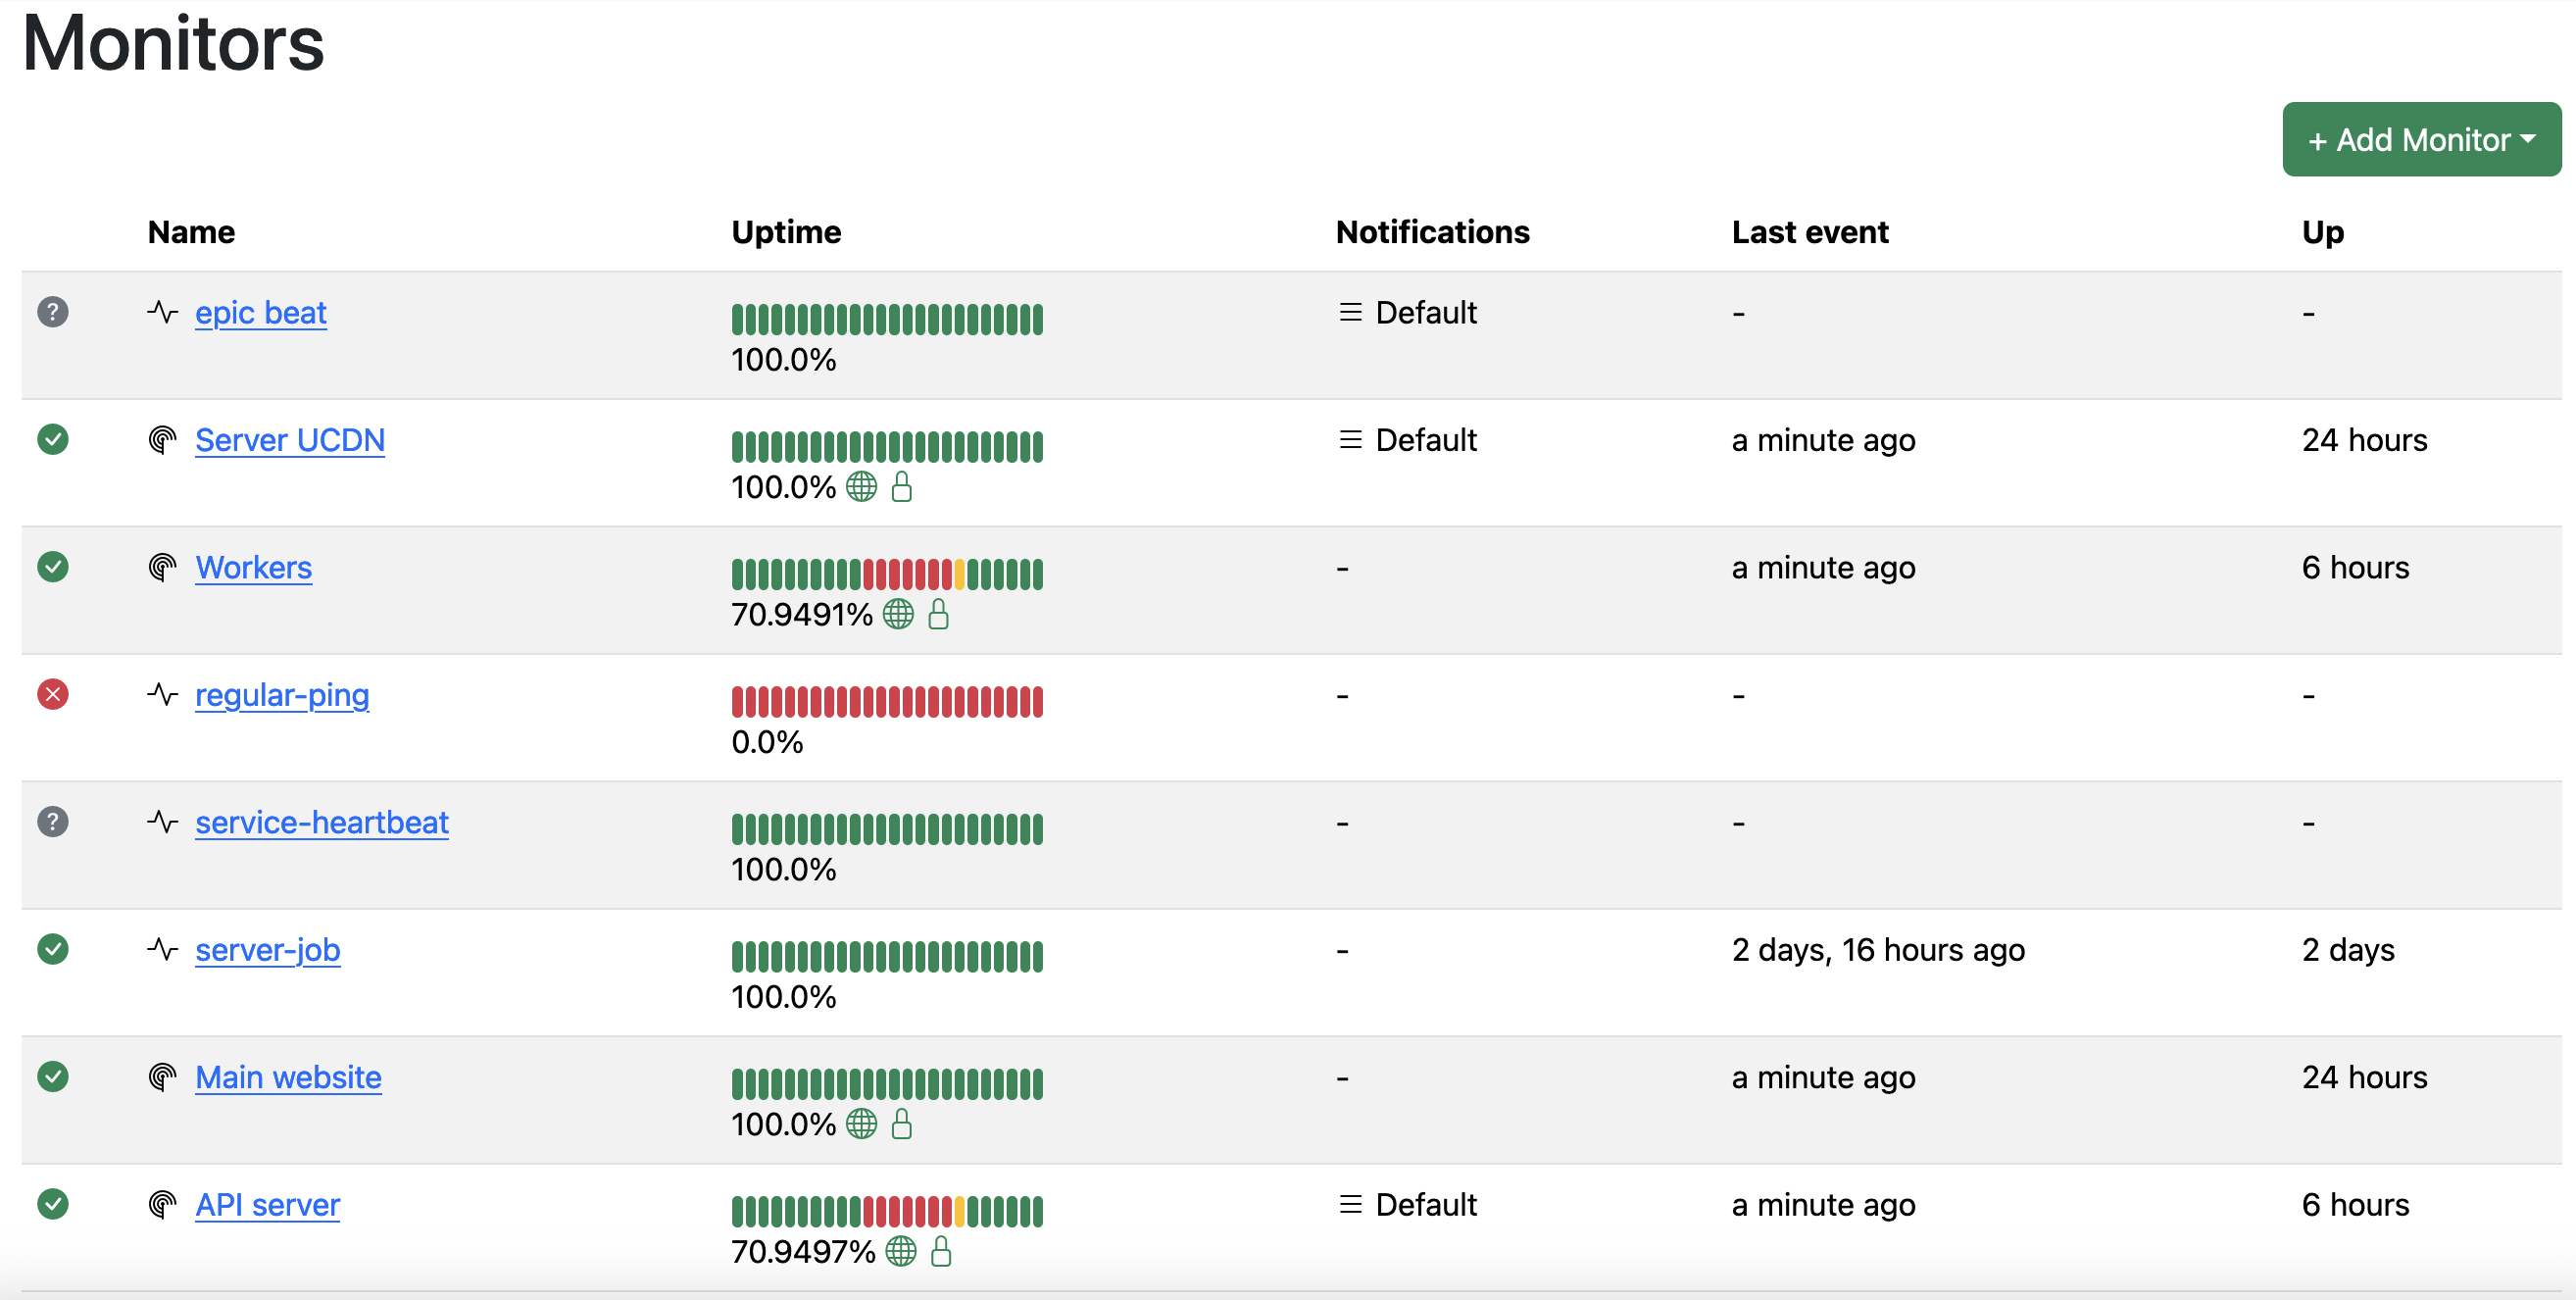Open the API server monitor
2576x1300 pixels.
pyautogui.click(x=267, y=1204)
